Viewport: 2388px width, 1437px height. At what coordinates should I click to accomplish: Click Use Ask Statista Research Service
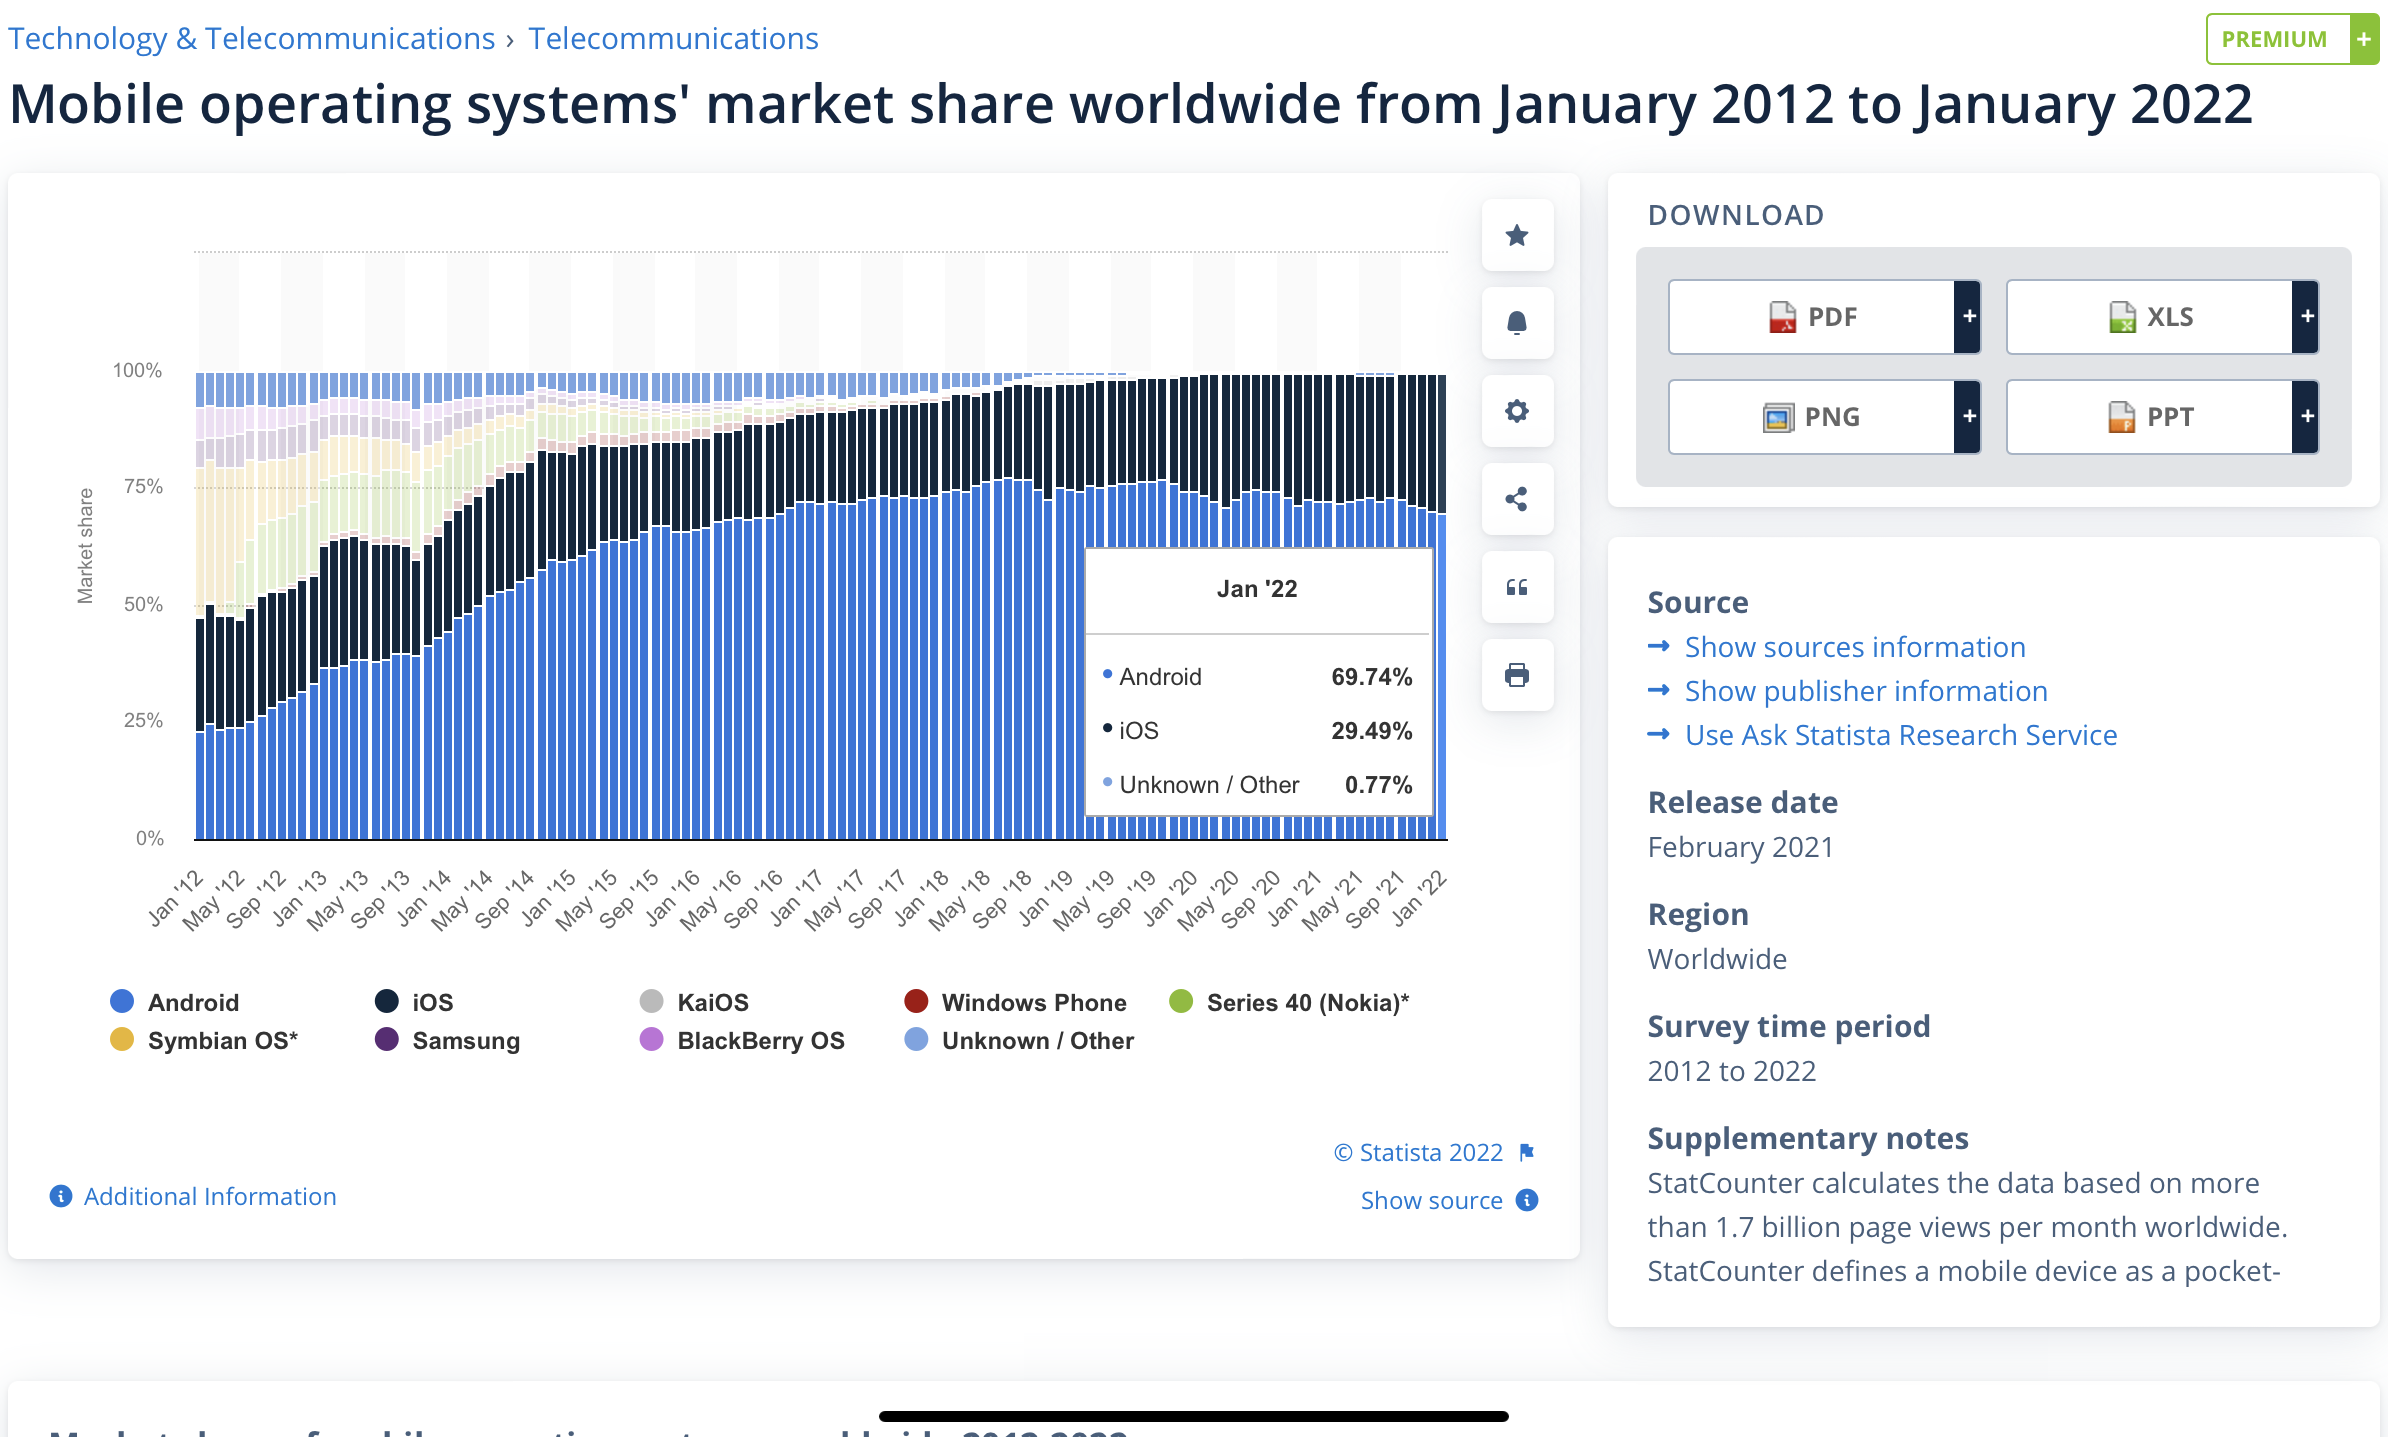1901,735
